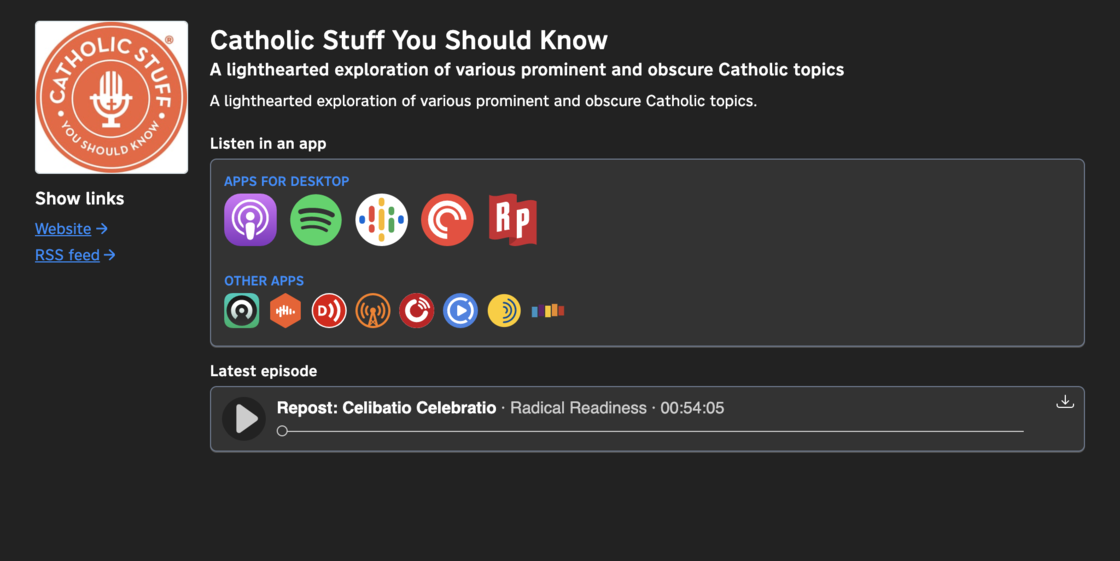
Task: Open the green Spotify icon
Action: point(316,220)
